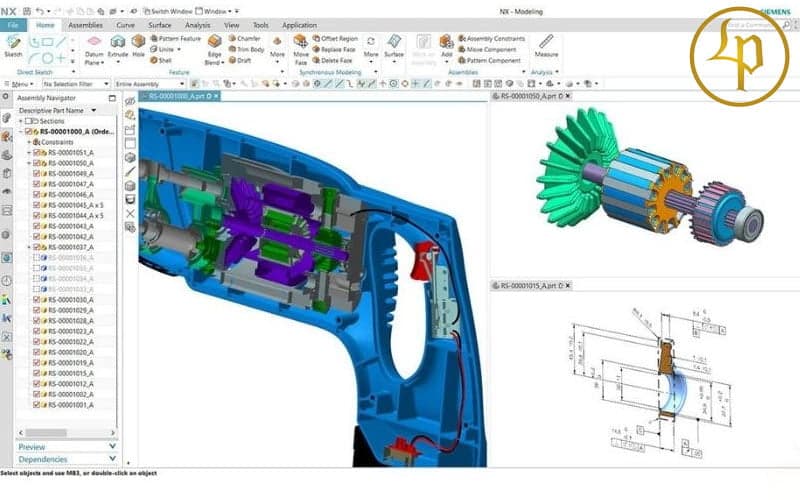
Task: Toggle checkbox for RS-00001001_A
Action: click(x=37, y=405)
